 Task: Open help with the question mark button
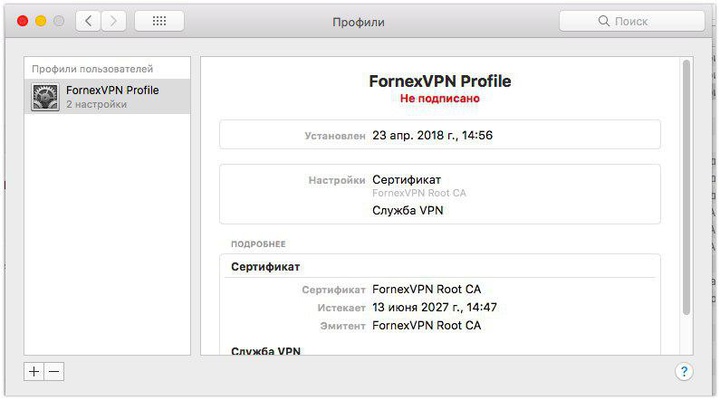[x=684, y=371]
